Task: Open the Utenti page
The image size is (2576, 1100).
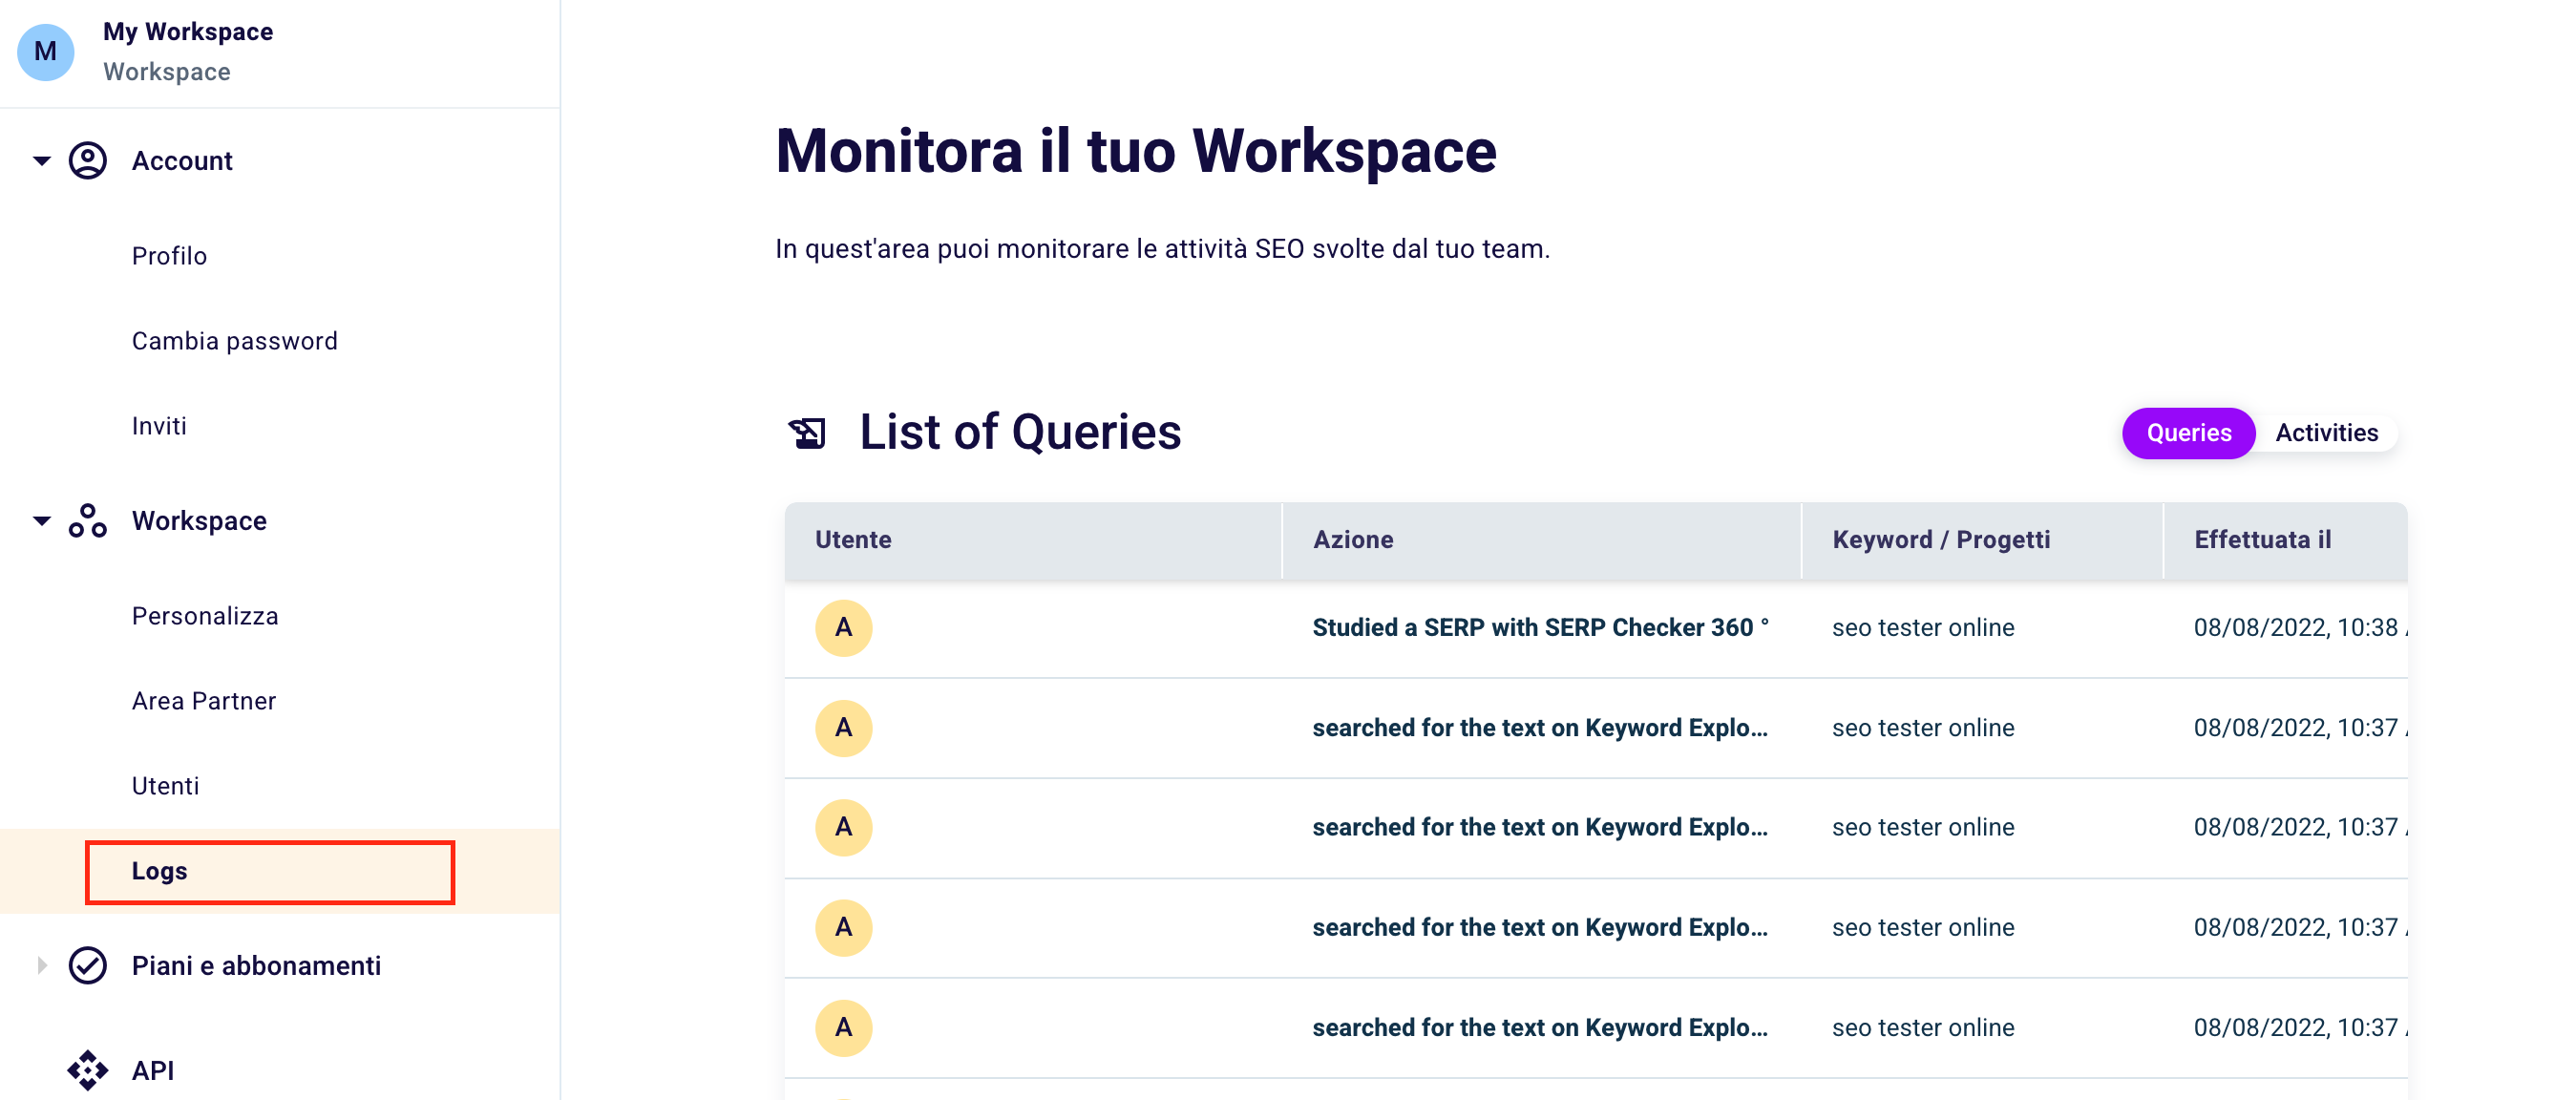Action: coord(166,786)
